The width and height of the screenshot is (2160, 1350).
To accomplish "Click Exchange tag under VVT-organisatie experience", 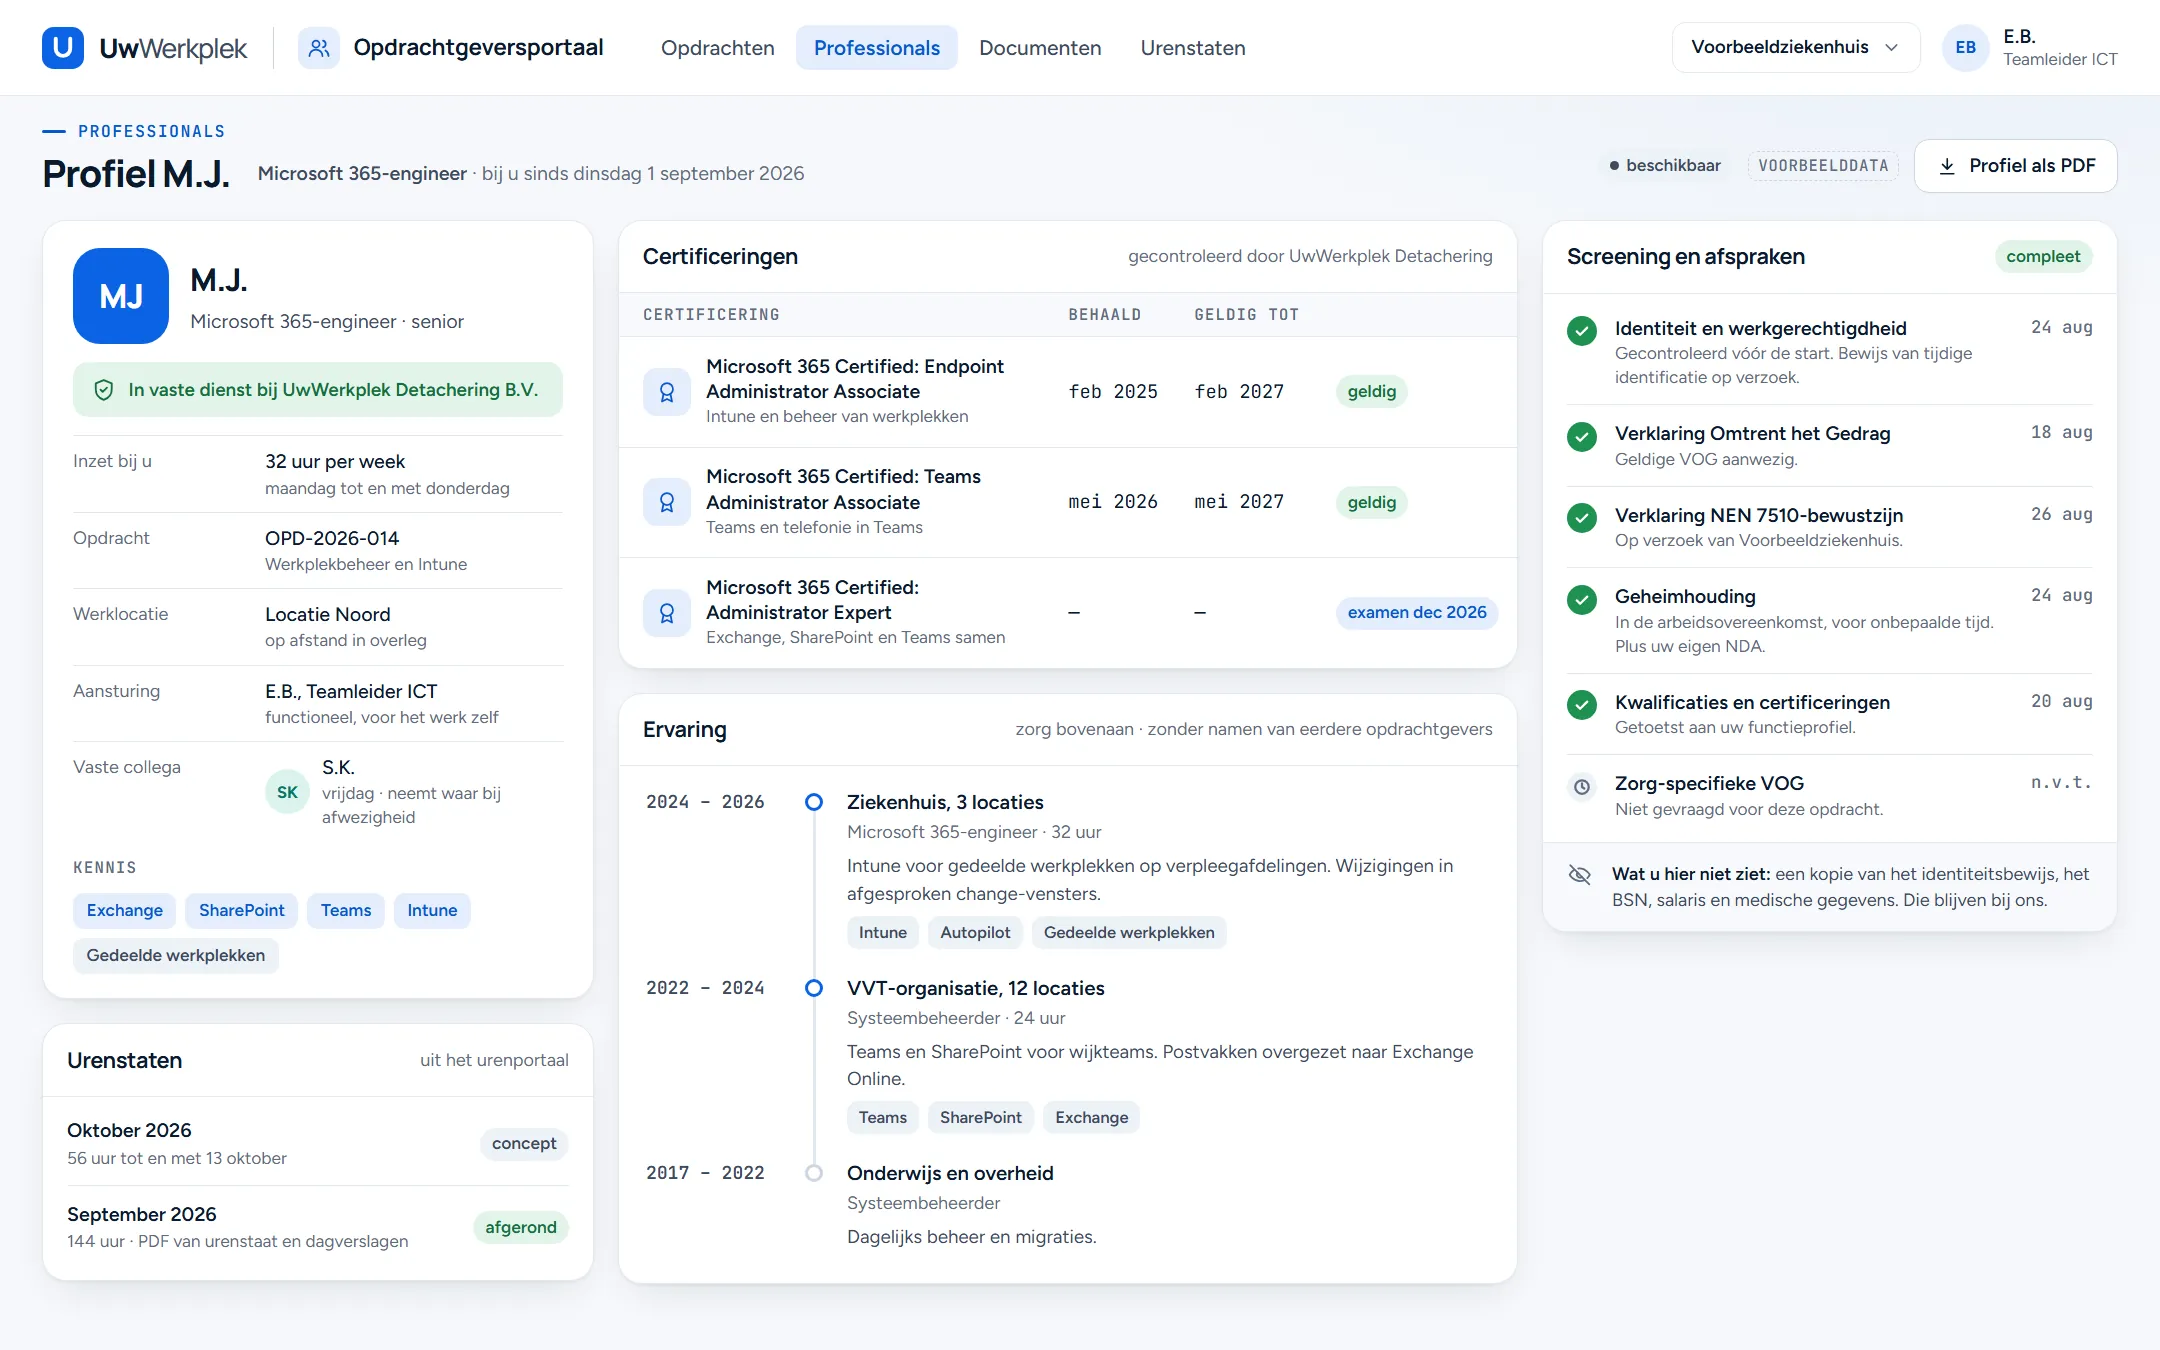I will (x=1091, y=1118).
